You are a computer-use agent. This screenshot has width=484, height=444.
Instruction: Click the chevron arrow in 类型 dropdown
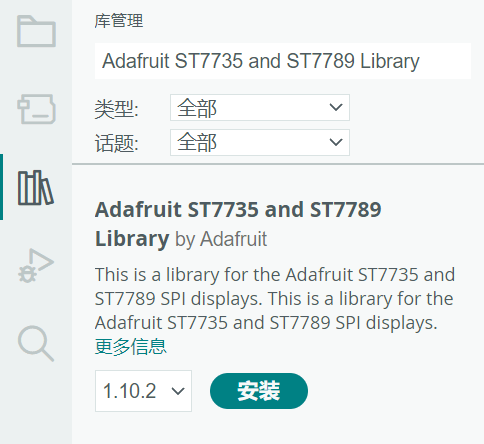click(x=336, y=107)
